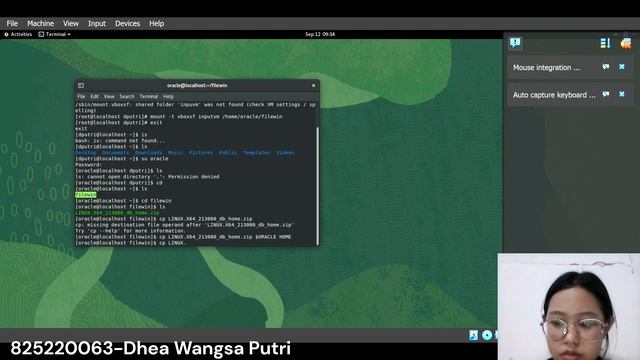Open the VirtualBox Help menu

click(156, 24)
